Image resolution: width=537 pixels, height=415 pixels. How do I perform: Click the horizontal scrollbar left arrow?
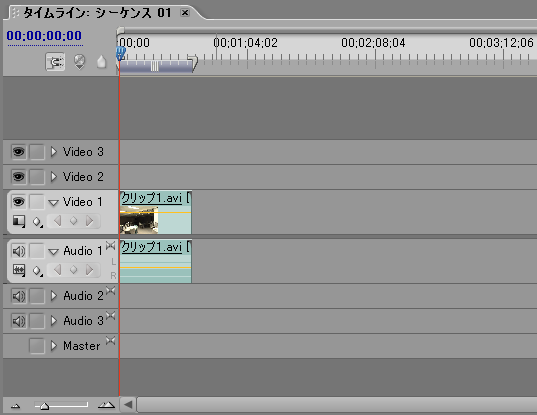(128, 405)
